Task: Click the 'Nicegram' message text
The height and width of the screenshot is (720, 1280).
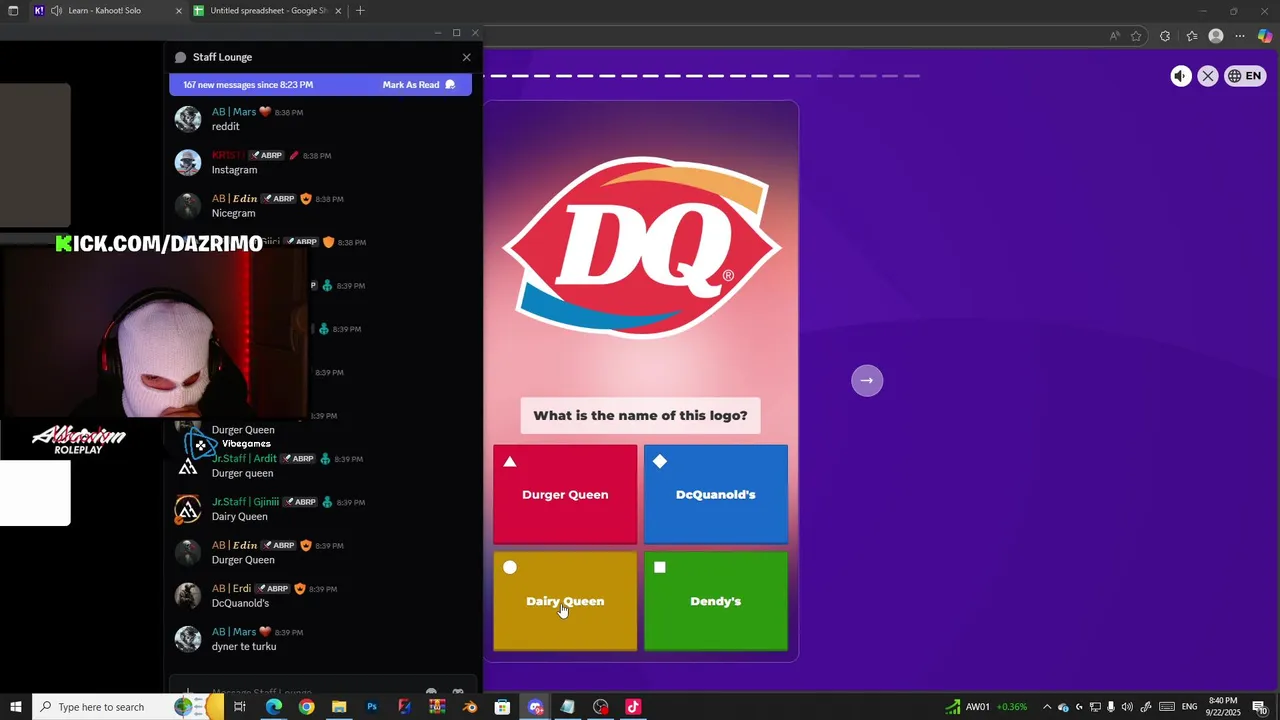Action: (233, 213)
